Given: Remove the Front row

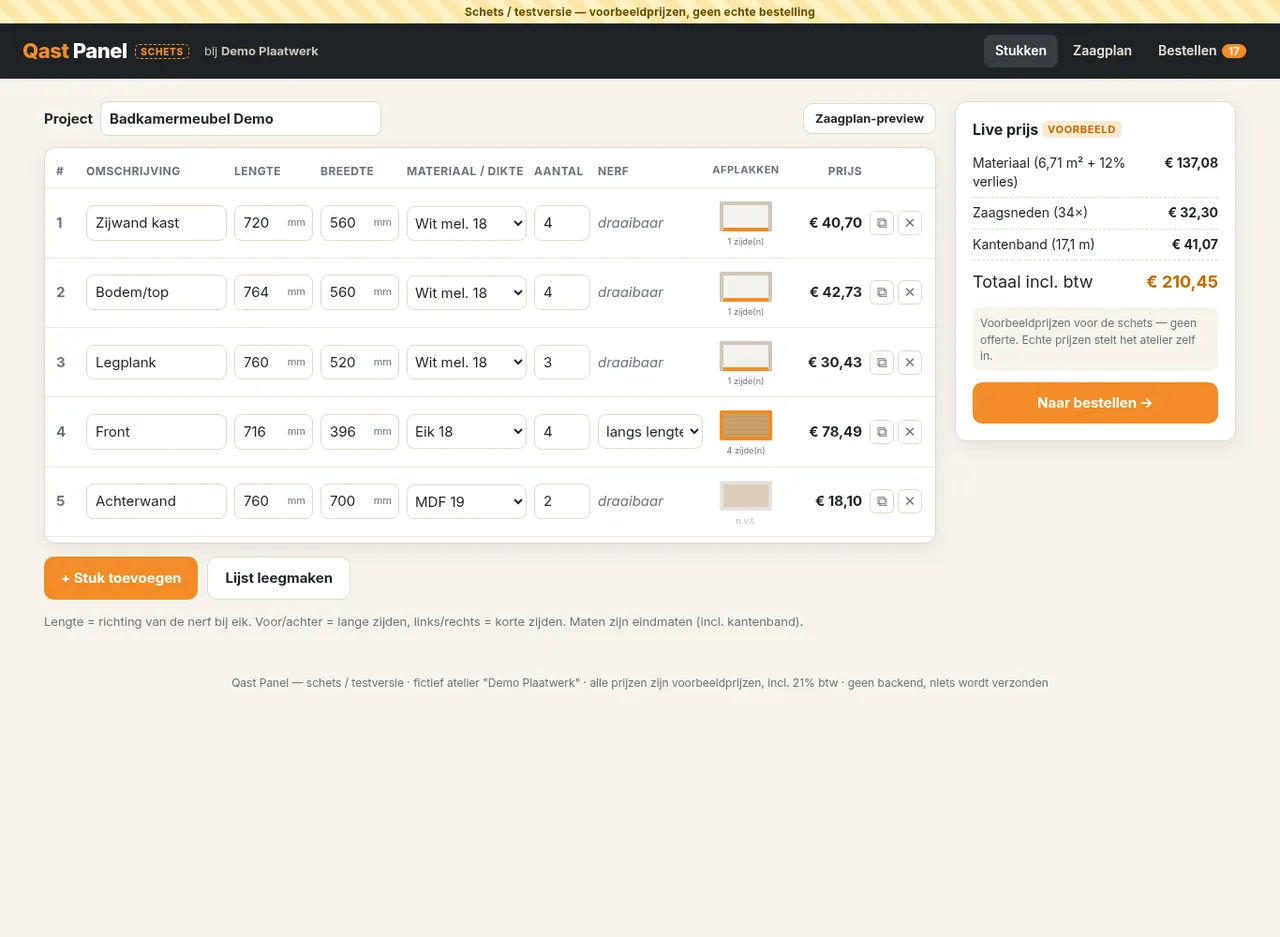Looking at the screenshot, I should coord(910,431).
